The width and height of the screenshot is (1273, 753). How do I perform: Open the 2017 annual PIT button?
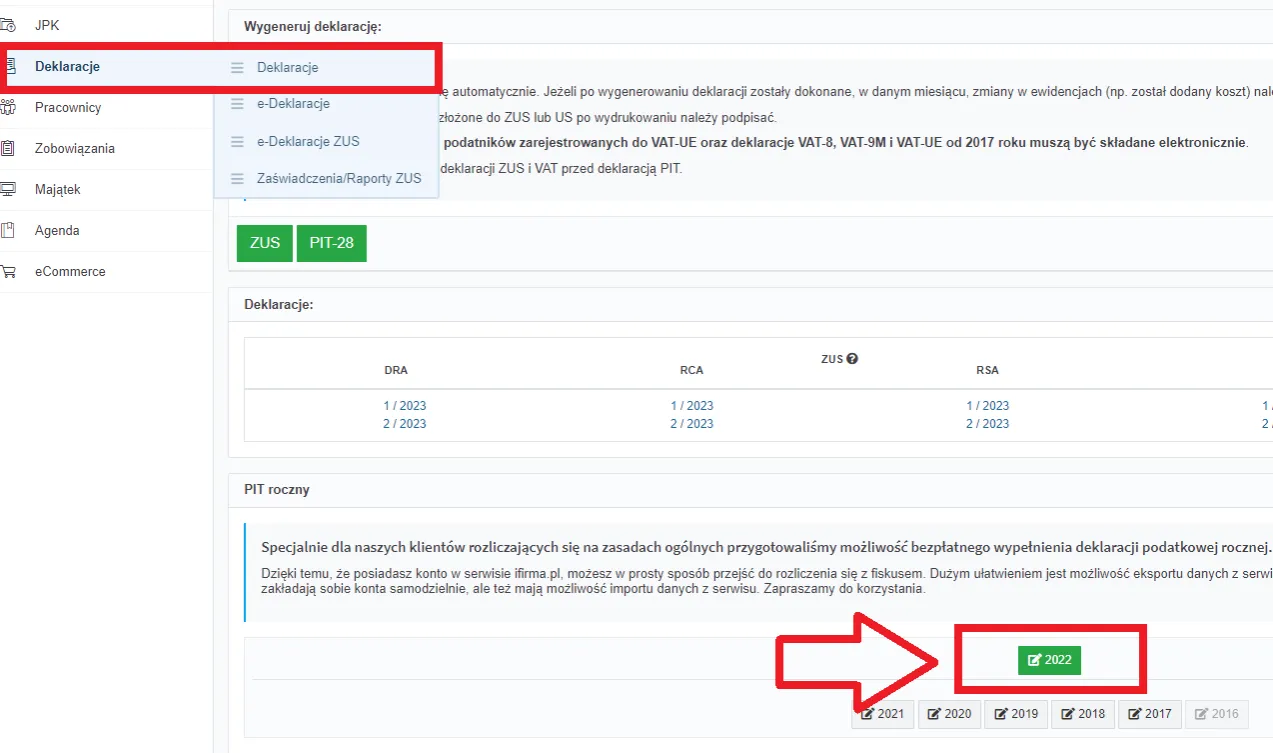pyautogui.click(x=1150, y=714)
